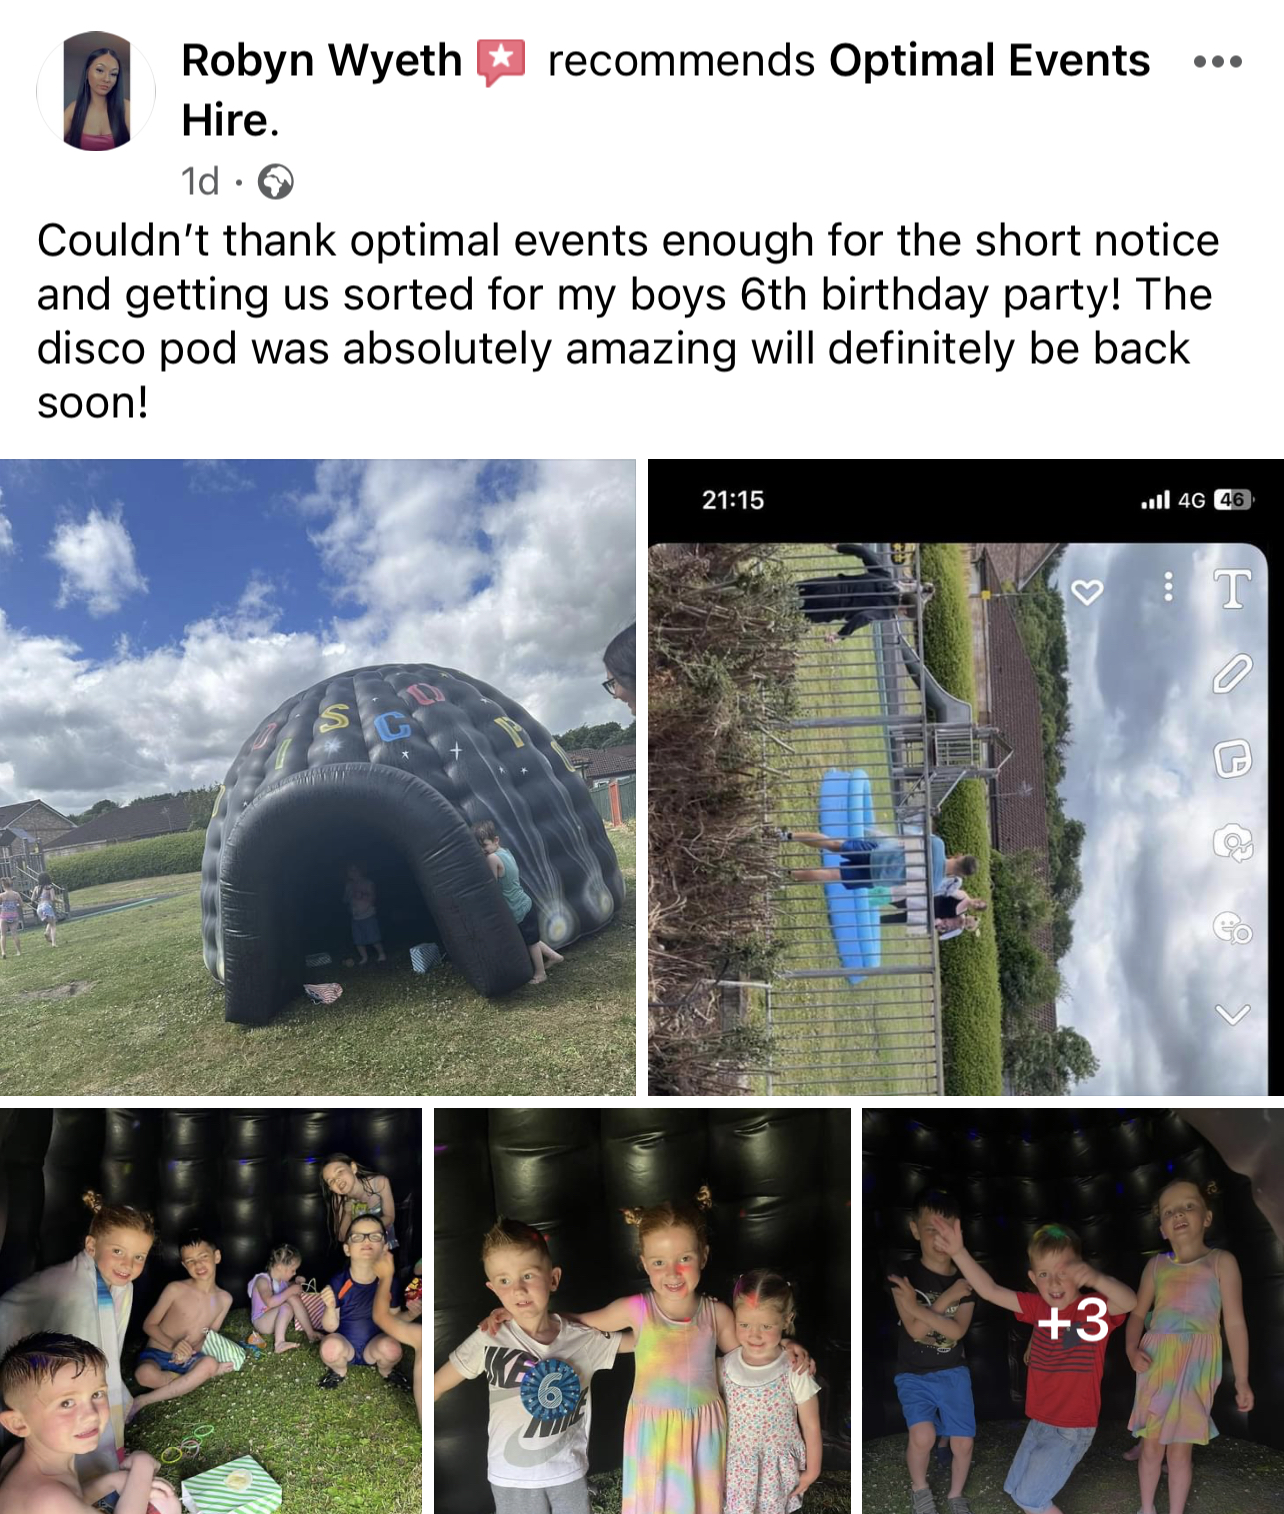Open the three-dot post options menu
1284x1514 pixels.
point(1218,62)
